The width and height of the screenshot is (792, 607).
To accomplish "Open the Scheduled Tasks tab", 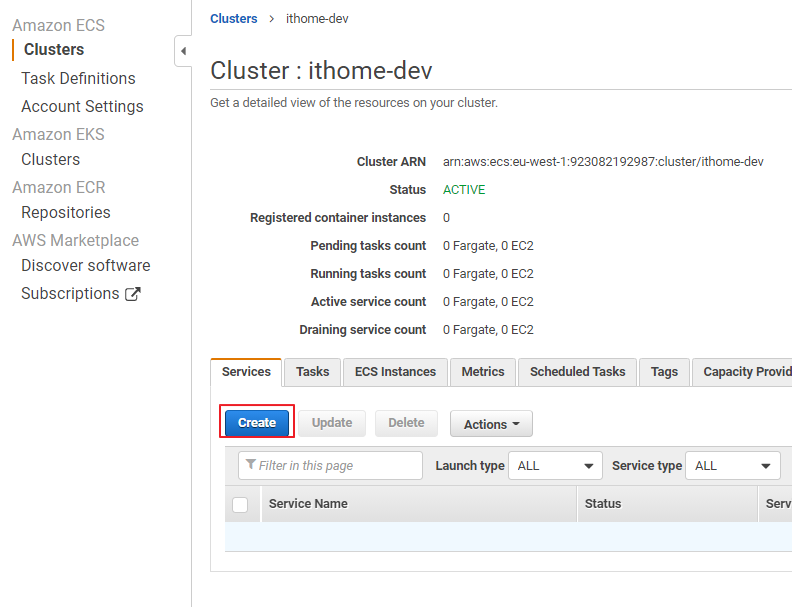I will 577,372.
